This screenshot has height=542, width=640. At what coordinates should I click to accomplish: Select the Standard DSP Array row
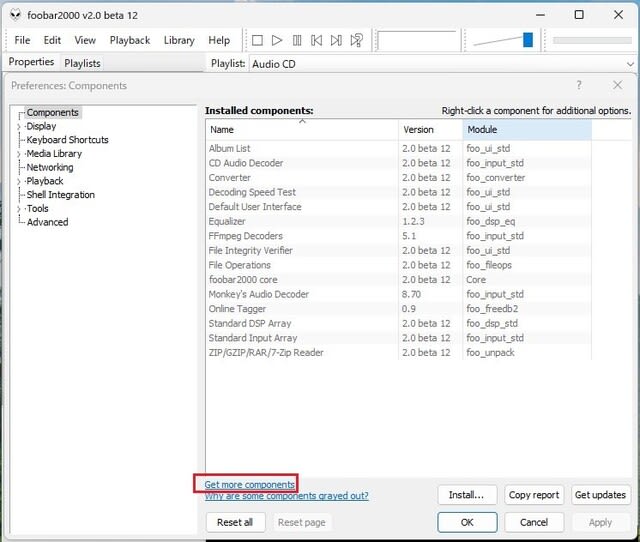pyautogui.click(x=399, y=324)
